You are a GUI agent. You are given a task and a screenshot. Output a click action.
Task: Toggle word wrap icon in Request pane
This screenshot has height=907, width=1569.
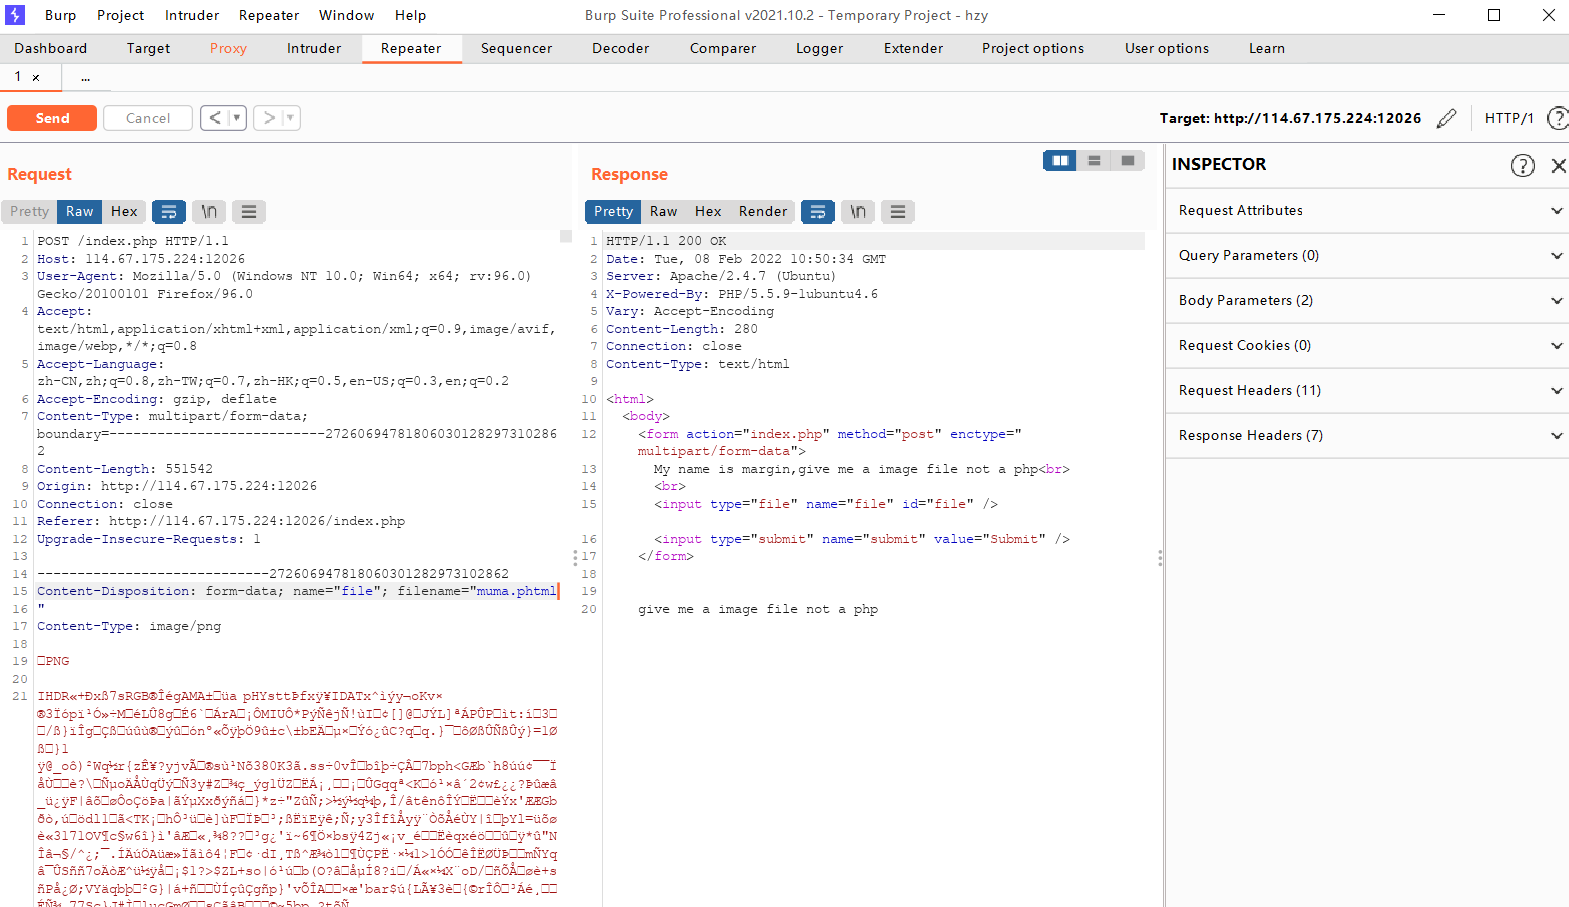tap(169, 212)
